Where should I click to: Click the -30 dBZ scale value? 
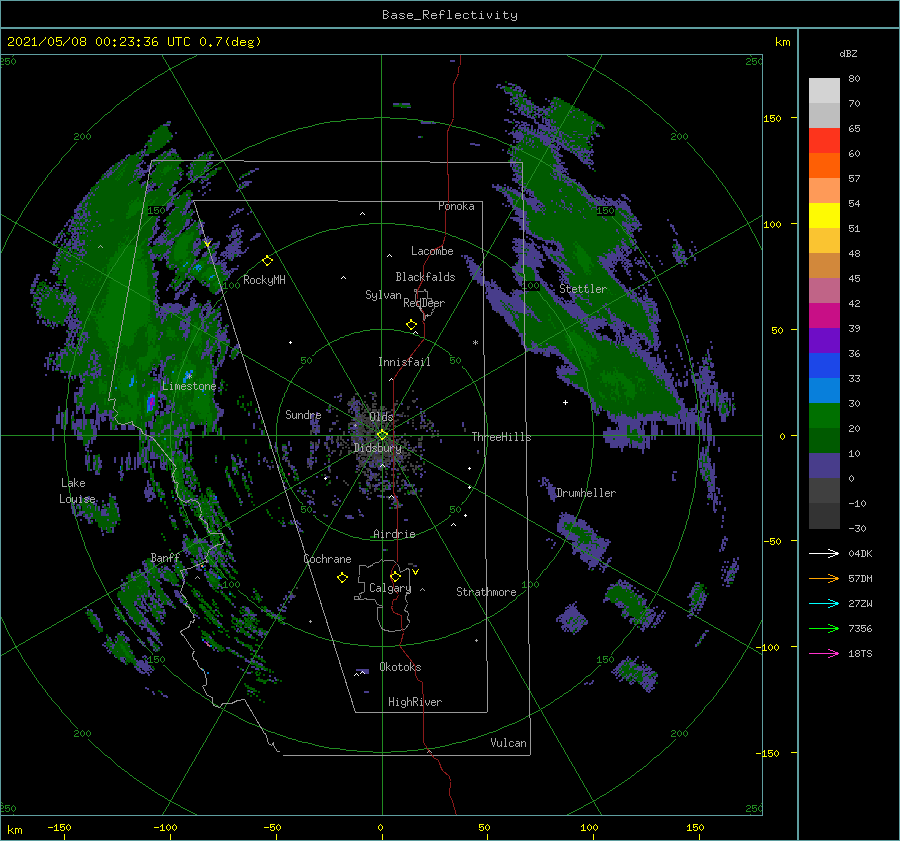pyautogui.click(x=857, y=528)
